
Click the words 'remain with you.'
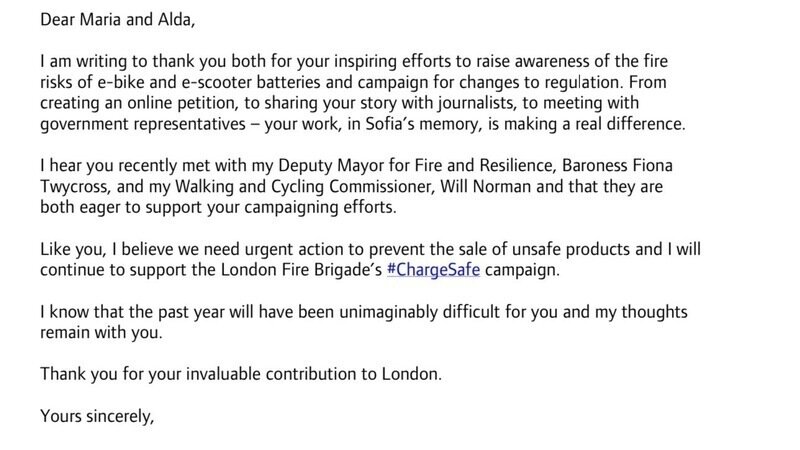click(99, 334)
